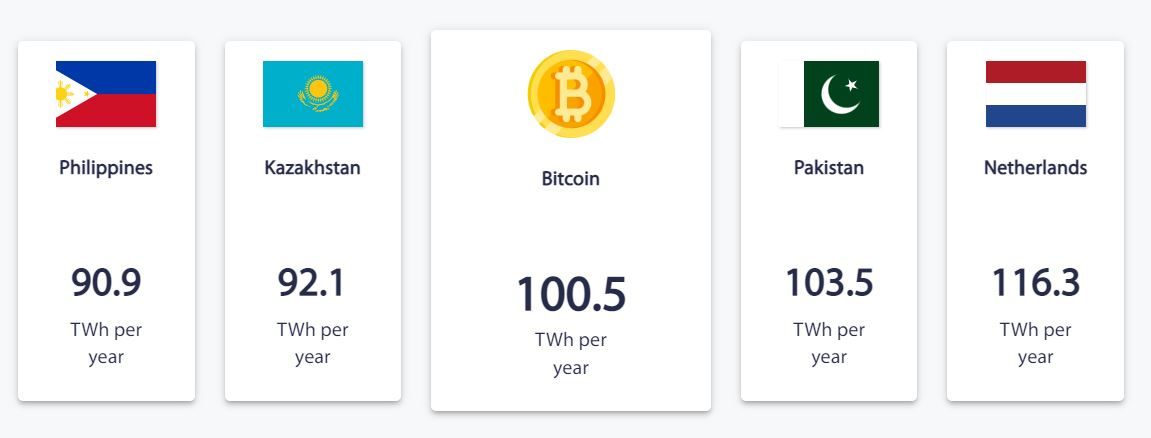Screen dimensions: 1151x438
Task: Select the Netherlands country name label
Action: tap(1036, 167)
